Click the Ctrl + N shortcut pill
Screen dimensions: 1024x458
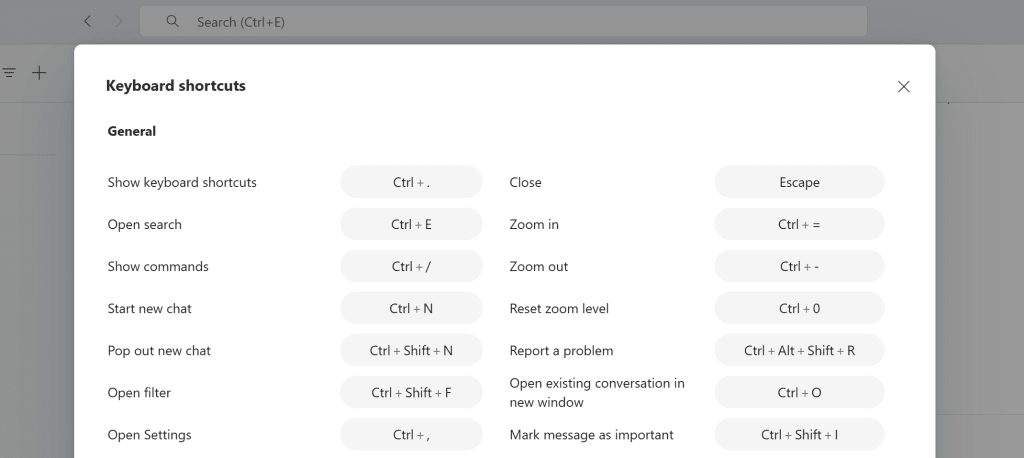pos(411,308)
